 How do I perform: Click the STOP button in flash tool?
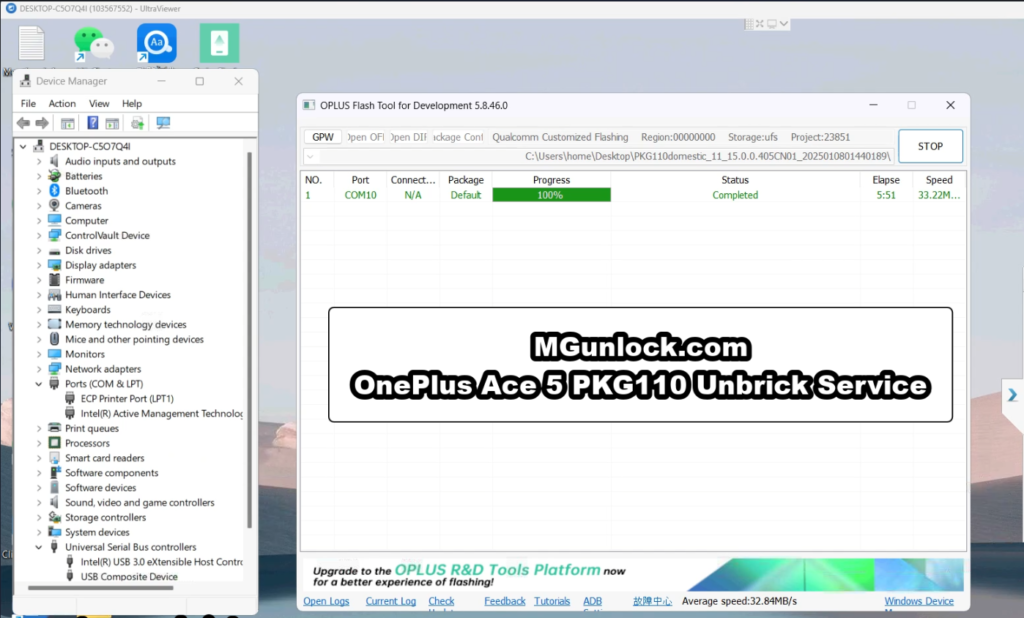pyautogui.click(x=930, y=146)
